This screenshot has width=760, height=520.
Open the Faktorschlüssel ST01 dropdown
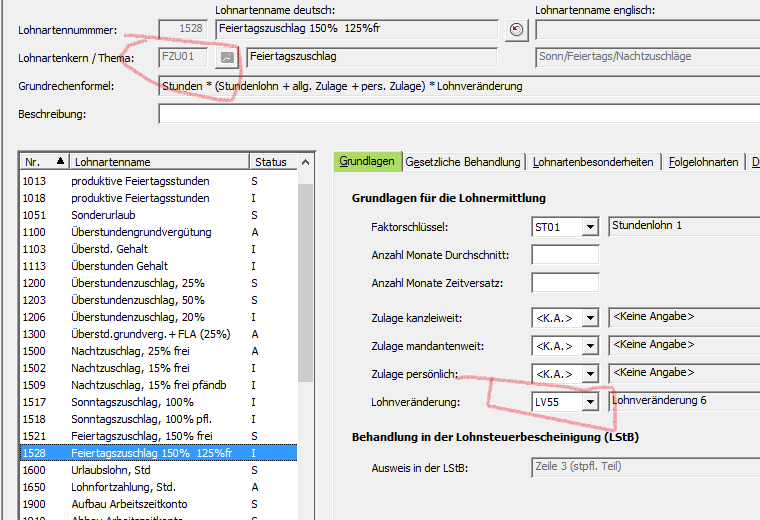pos(589,228)
